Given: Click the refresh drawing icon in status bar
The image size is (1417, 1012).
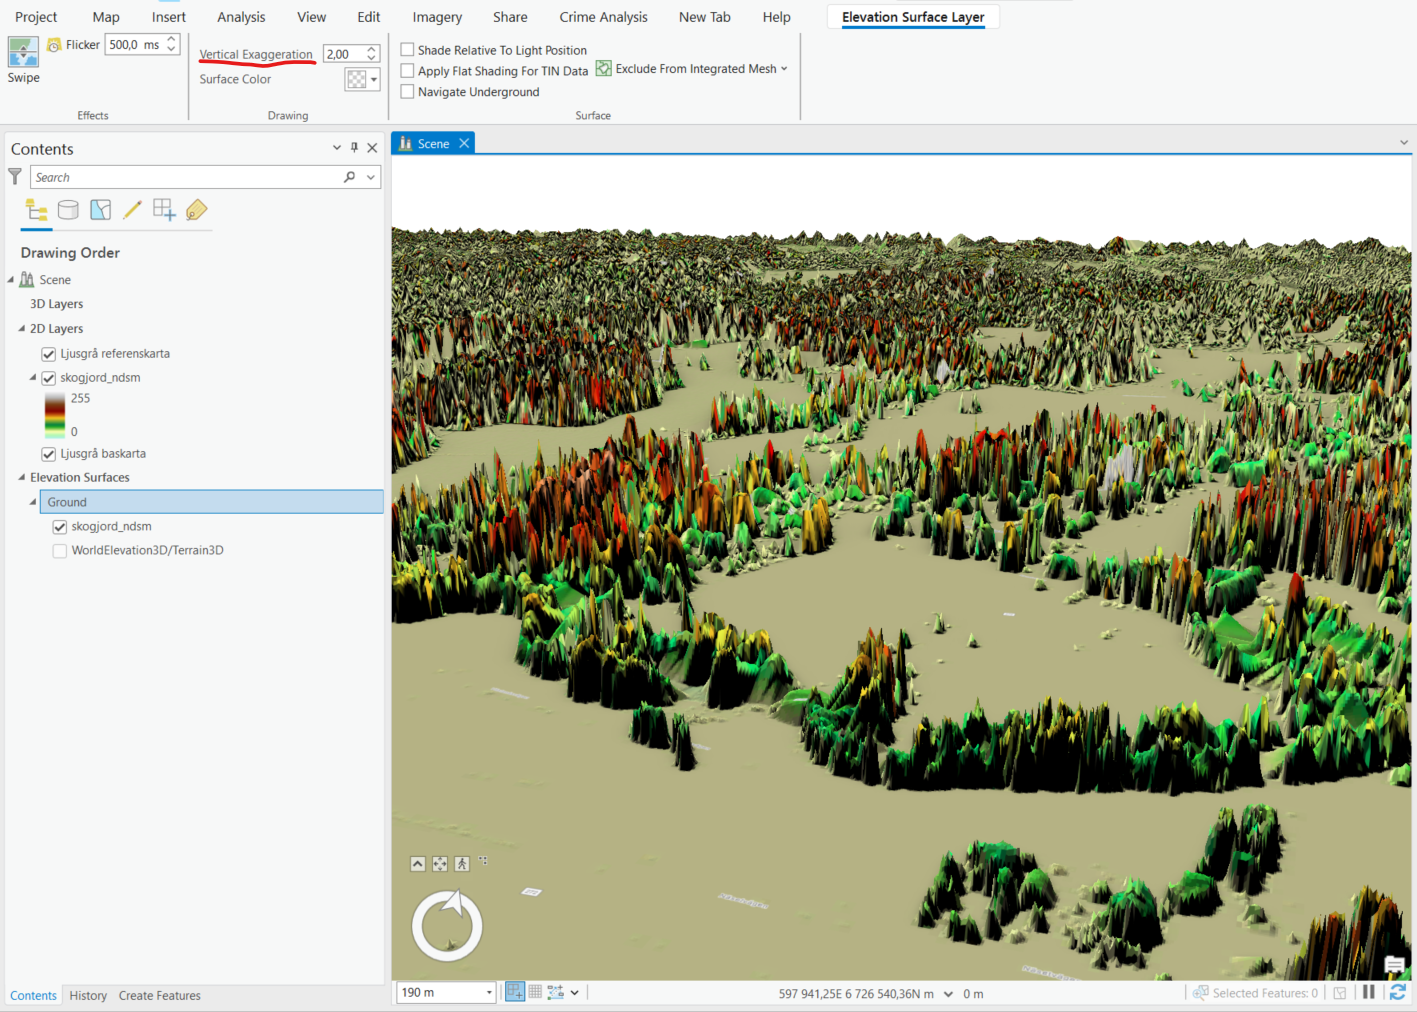Looking at the screenshot, I should click(x=1397, y=992).
